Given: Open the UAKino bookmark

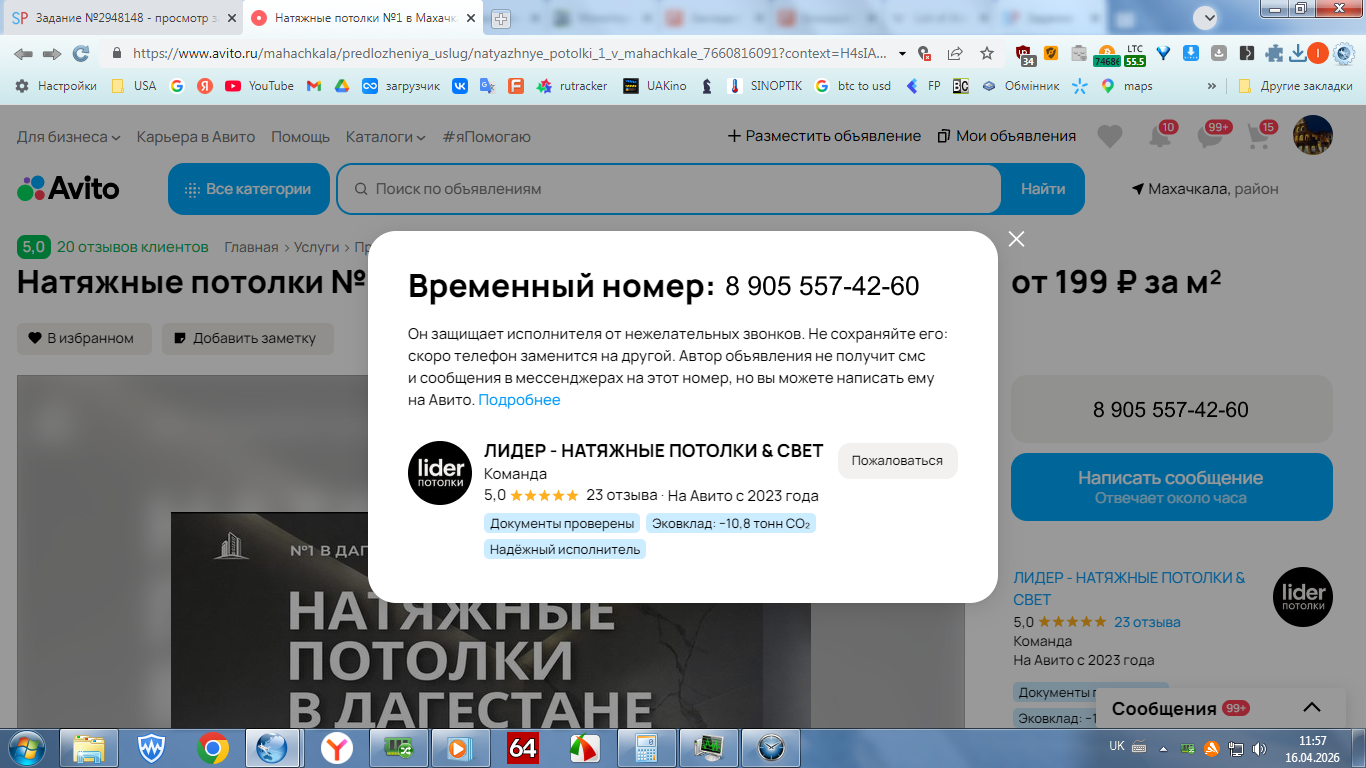Looking at the screenshot, I should [x=655, y=86].
